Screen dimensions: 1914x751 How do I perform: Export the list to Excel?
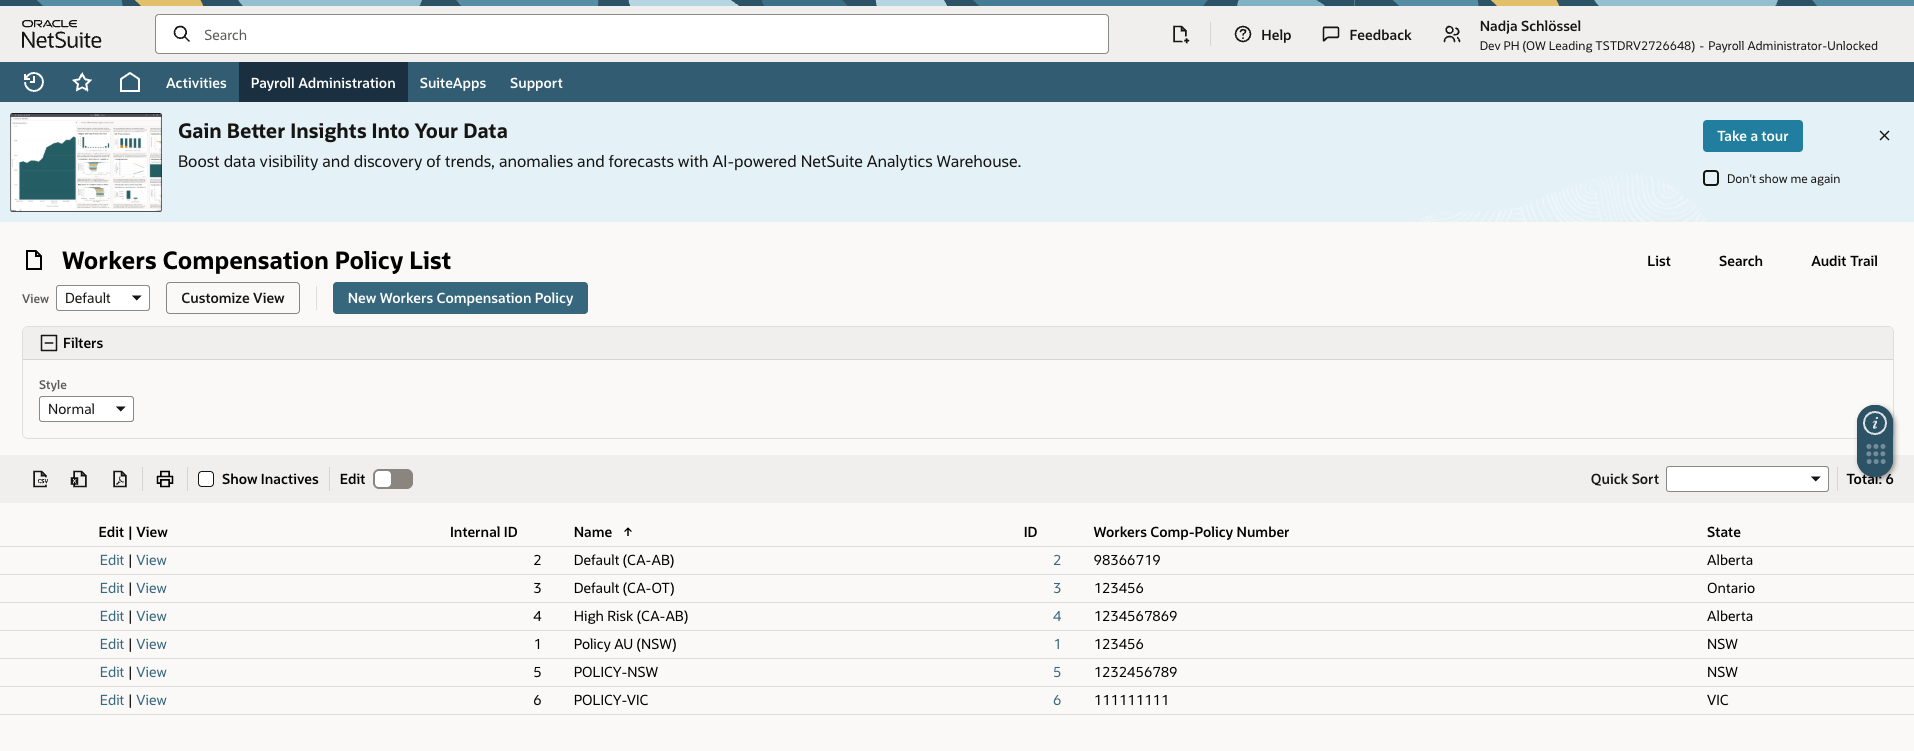click(x=79, y=479)
